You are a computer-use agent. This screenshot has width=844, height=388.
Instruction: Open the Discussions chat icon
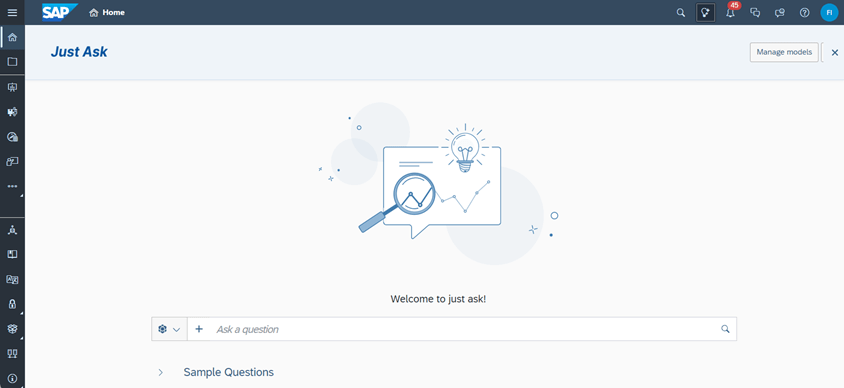pos(755,12)
